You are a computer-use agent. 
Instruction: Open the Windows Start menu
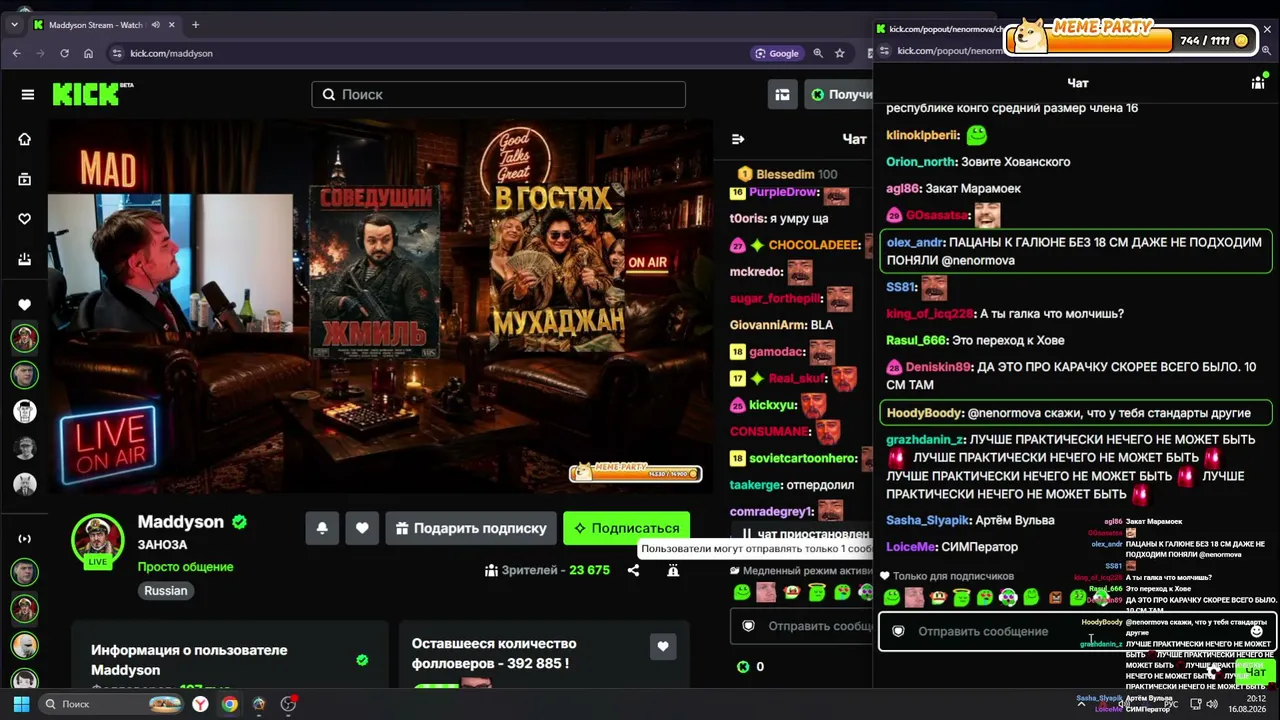(x=21, y=704)
